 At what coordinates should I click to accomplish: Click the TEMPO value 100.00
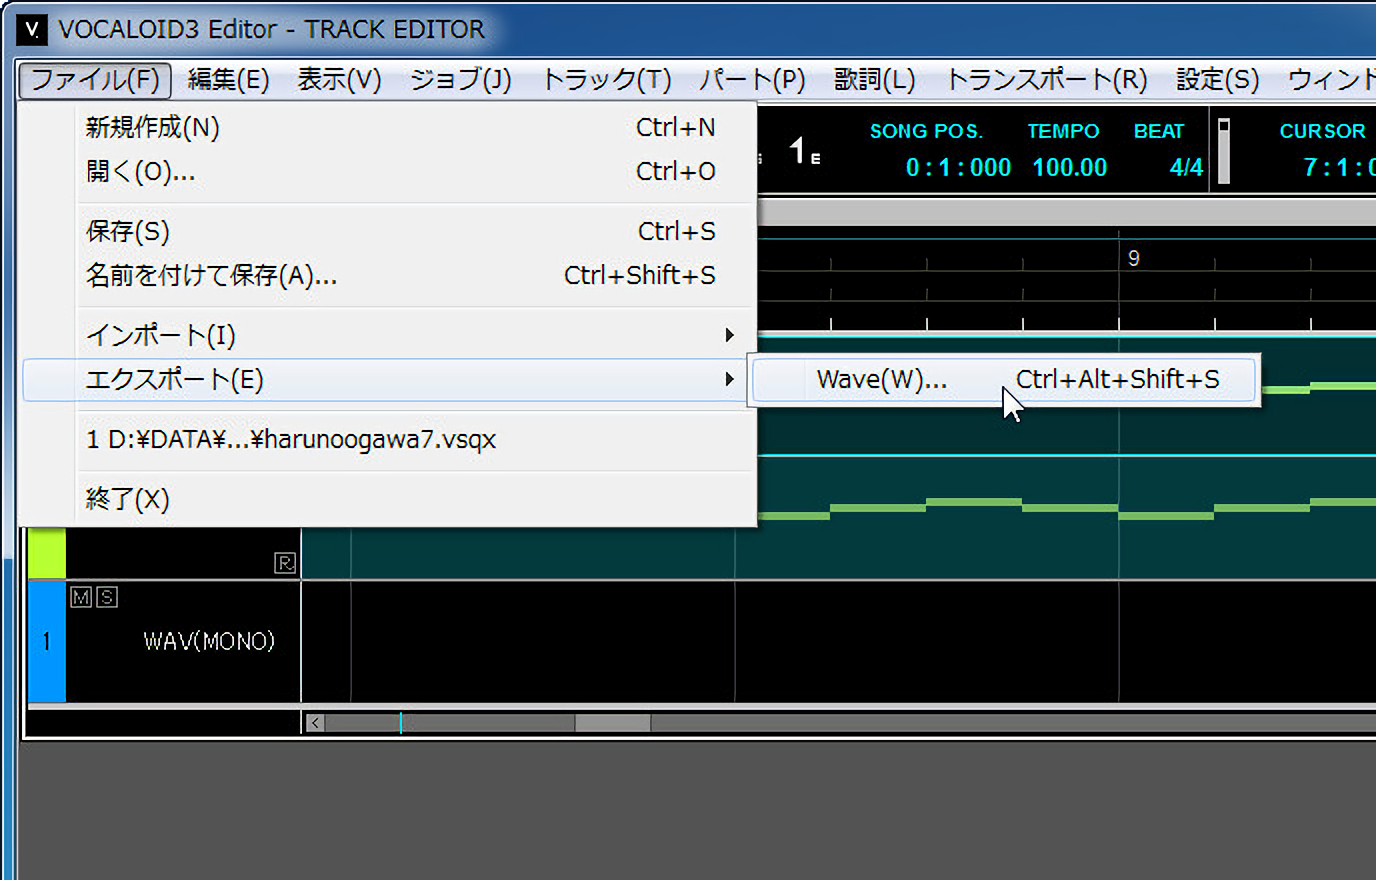1069,167
